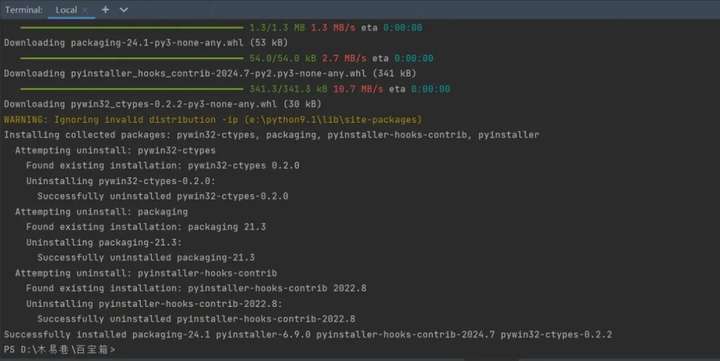720x361 pixels.
Task: Click 'Downloading pyinstaller_hooks_contrib-2024.7' line
Action: pyautogui.click(x=210, y=73)
